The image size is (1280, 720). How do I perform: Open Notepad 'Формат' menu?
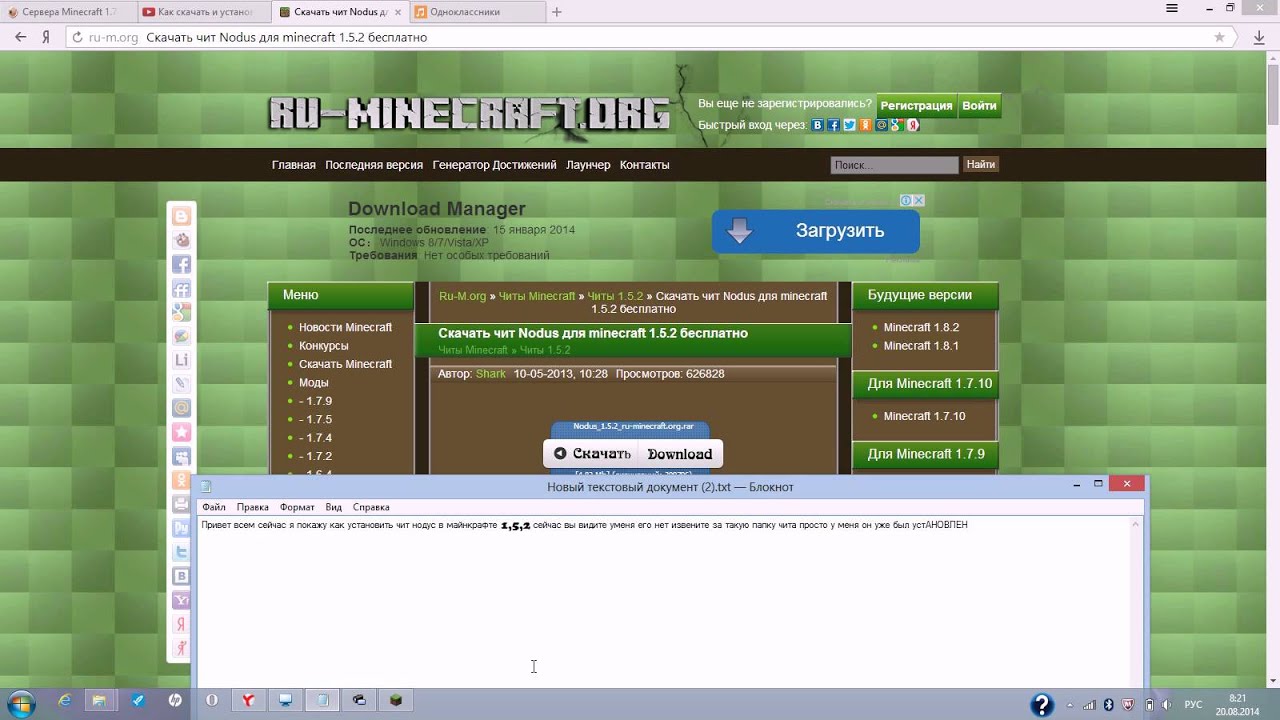point(297,507)
